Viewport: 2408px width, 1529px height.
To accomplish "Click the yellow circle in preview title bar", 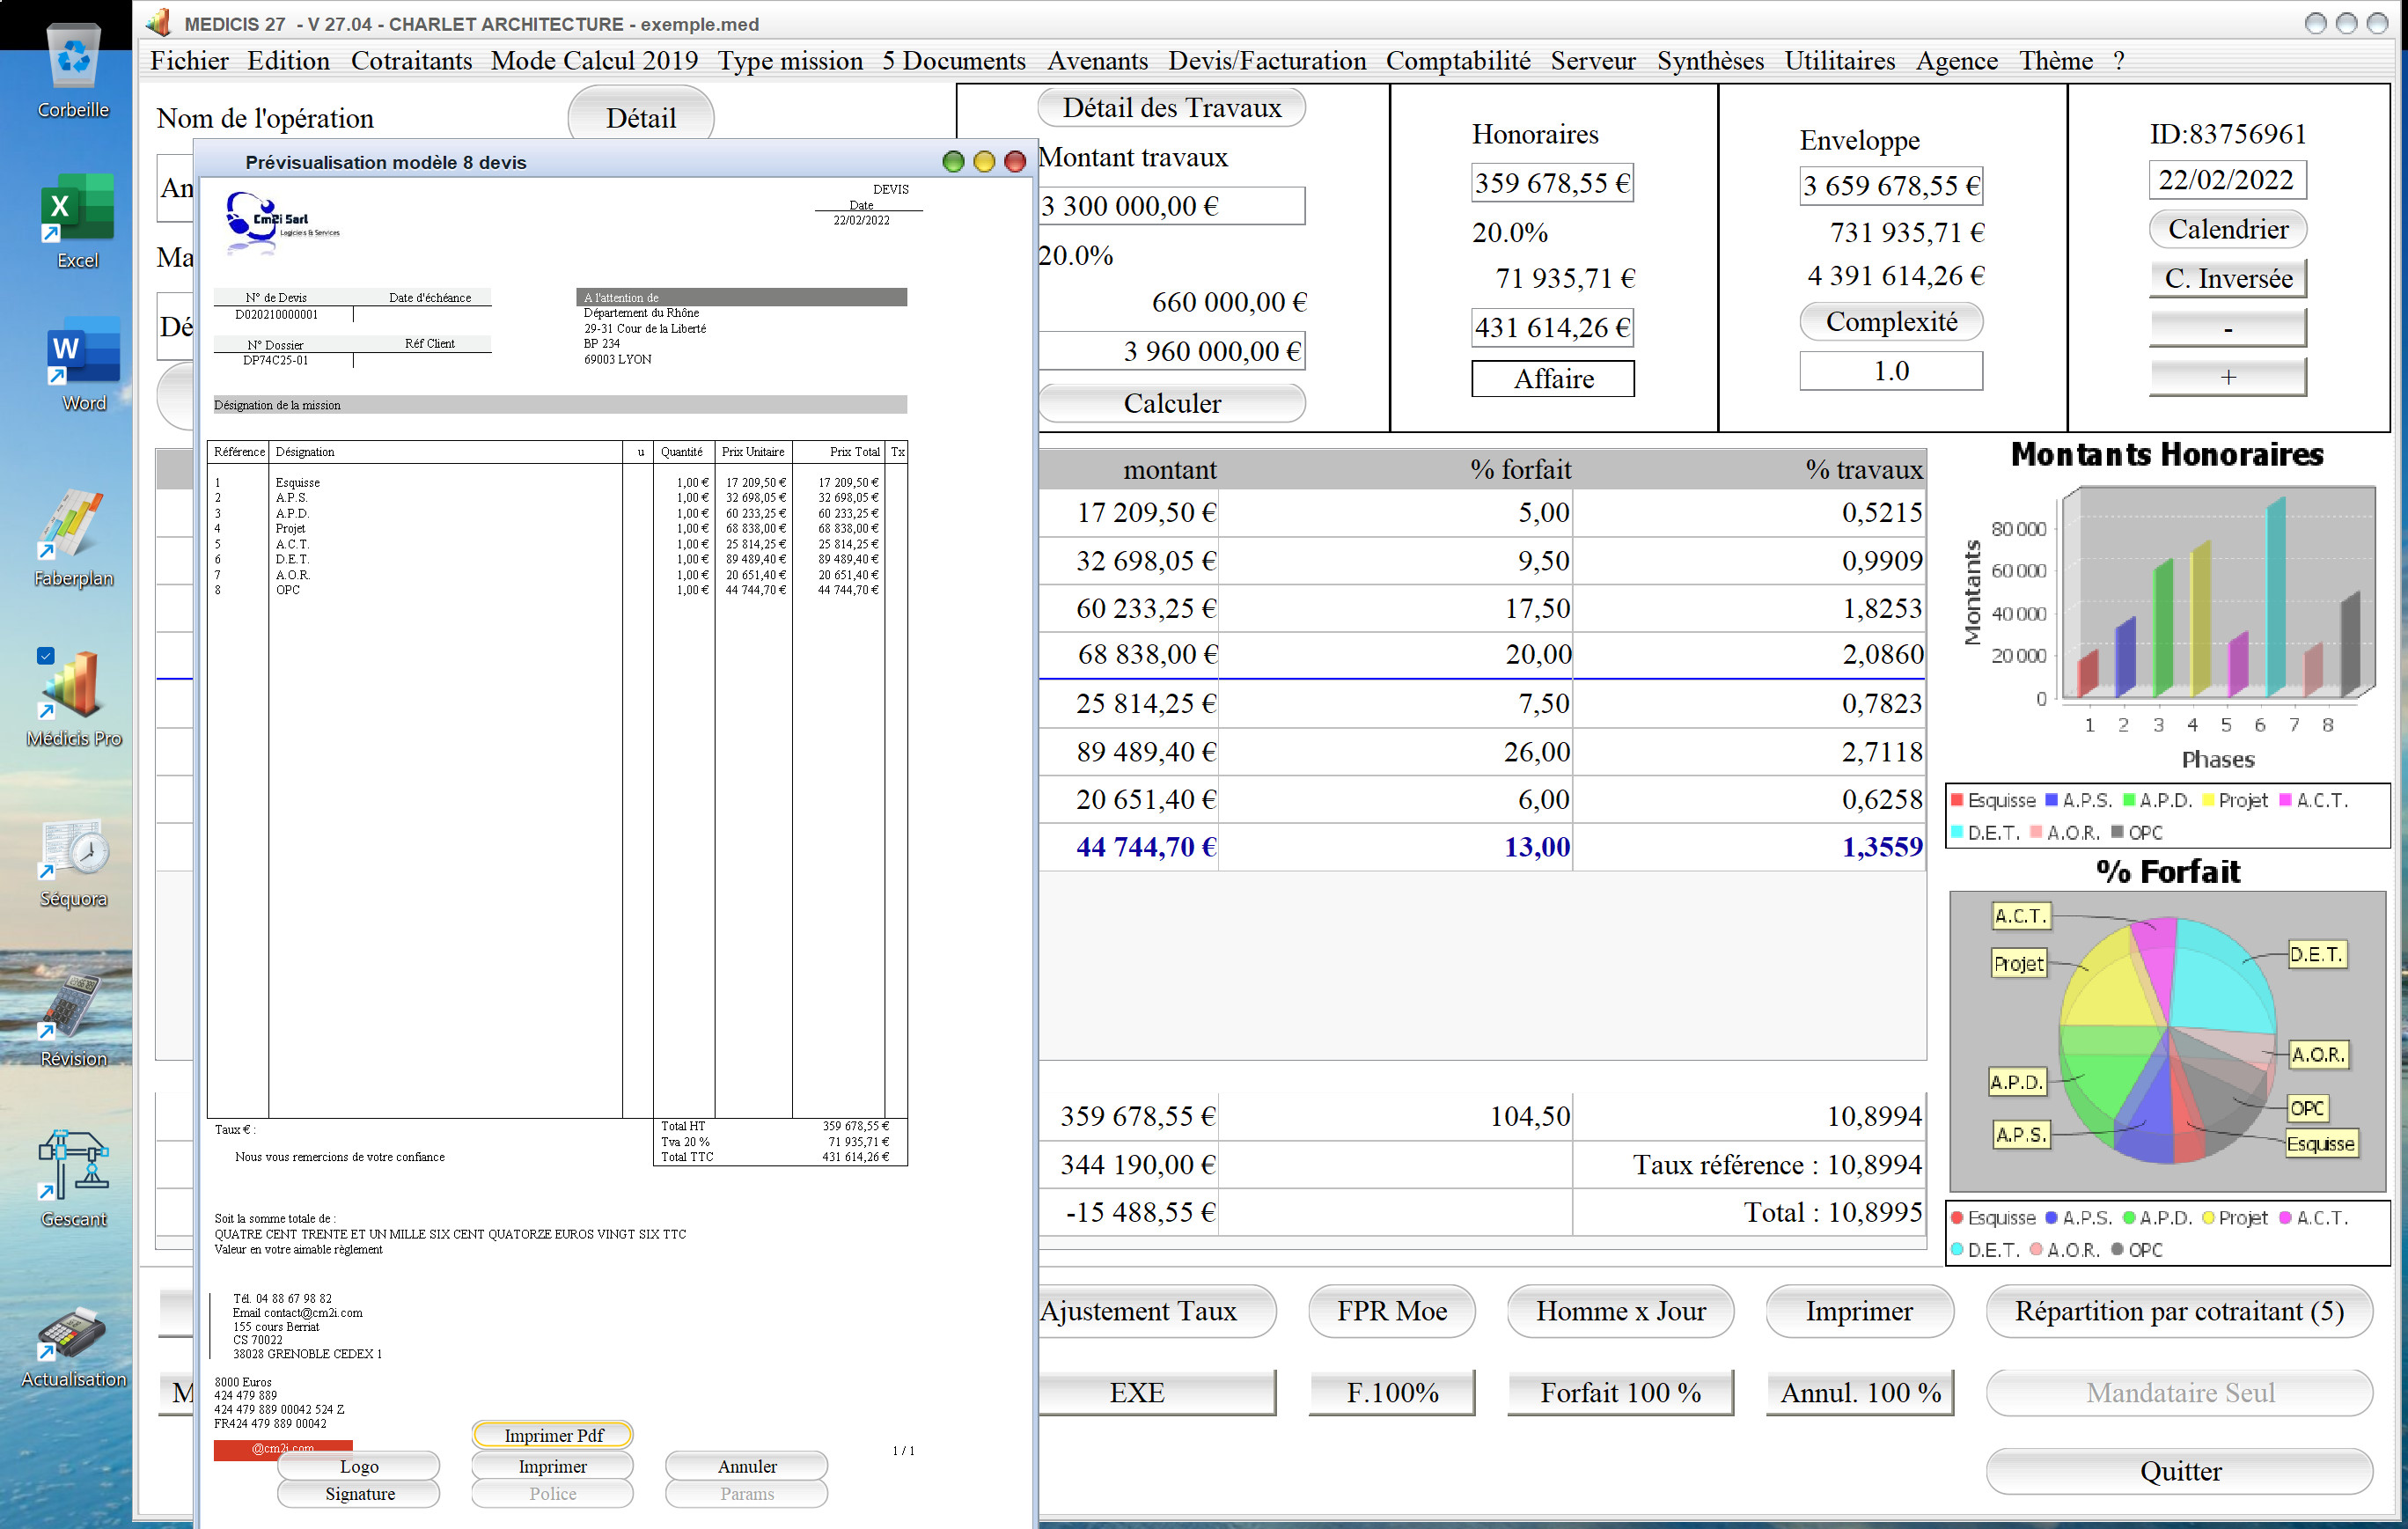I will pos(984,161).
